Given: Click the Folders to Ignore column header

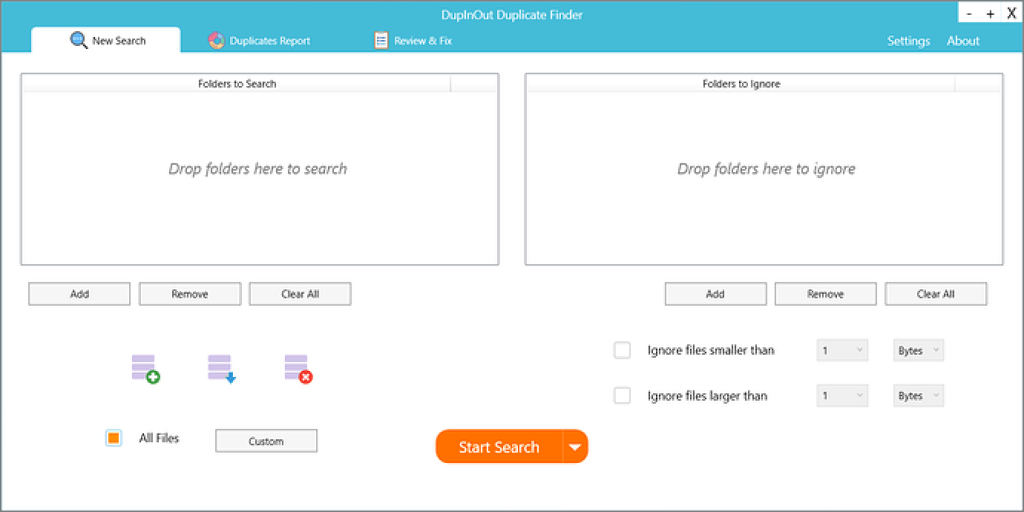Looking at the screenshot, I should (x=741, y=84).
